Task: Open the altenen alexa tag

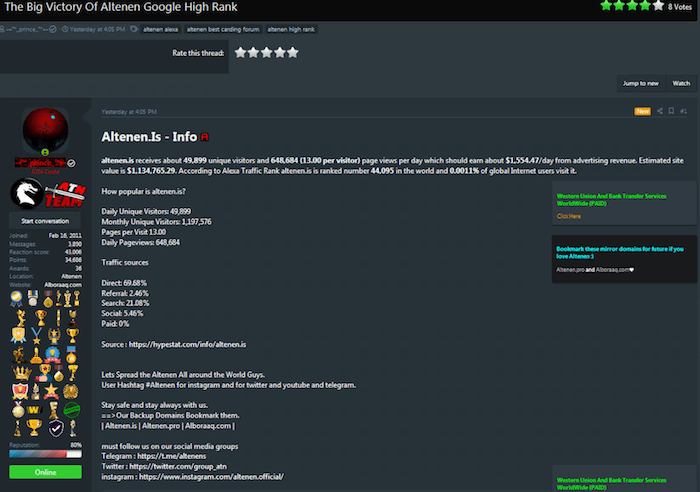Action: tap(160, 29)
